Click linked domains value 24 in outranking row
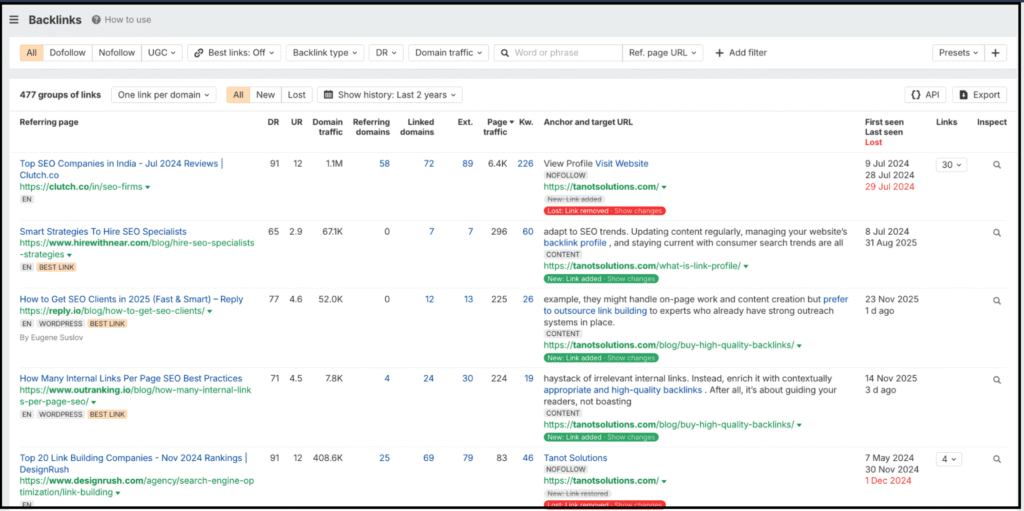The height and width of the screenshot is (511, 1024). 428,378
